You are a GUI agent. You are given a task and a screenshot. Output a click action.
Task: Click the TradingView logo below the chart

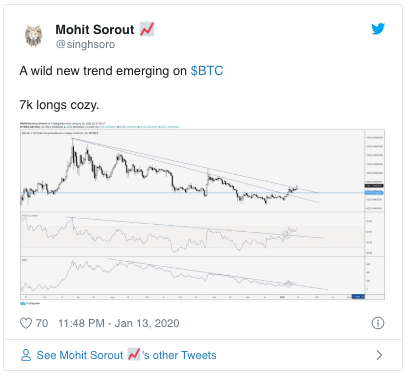click(x=30, y=303)
